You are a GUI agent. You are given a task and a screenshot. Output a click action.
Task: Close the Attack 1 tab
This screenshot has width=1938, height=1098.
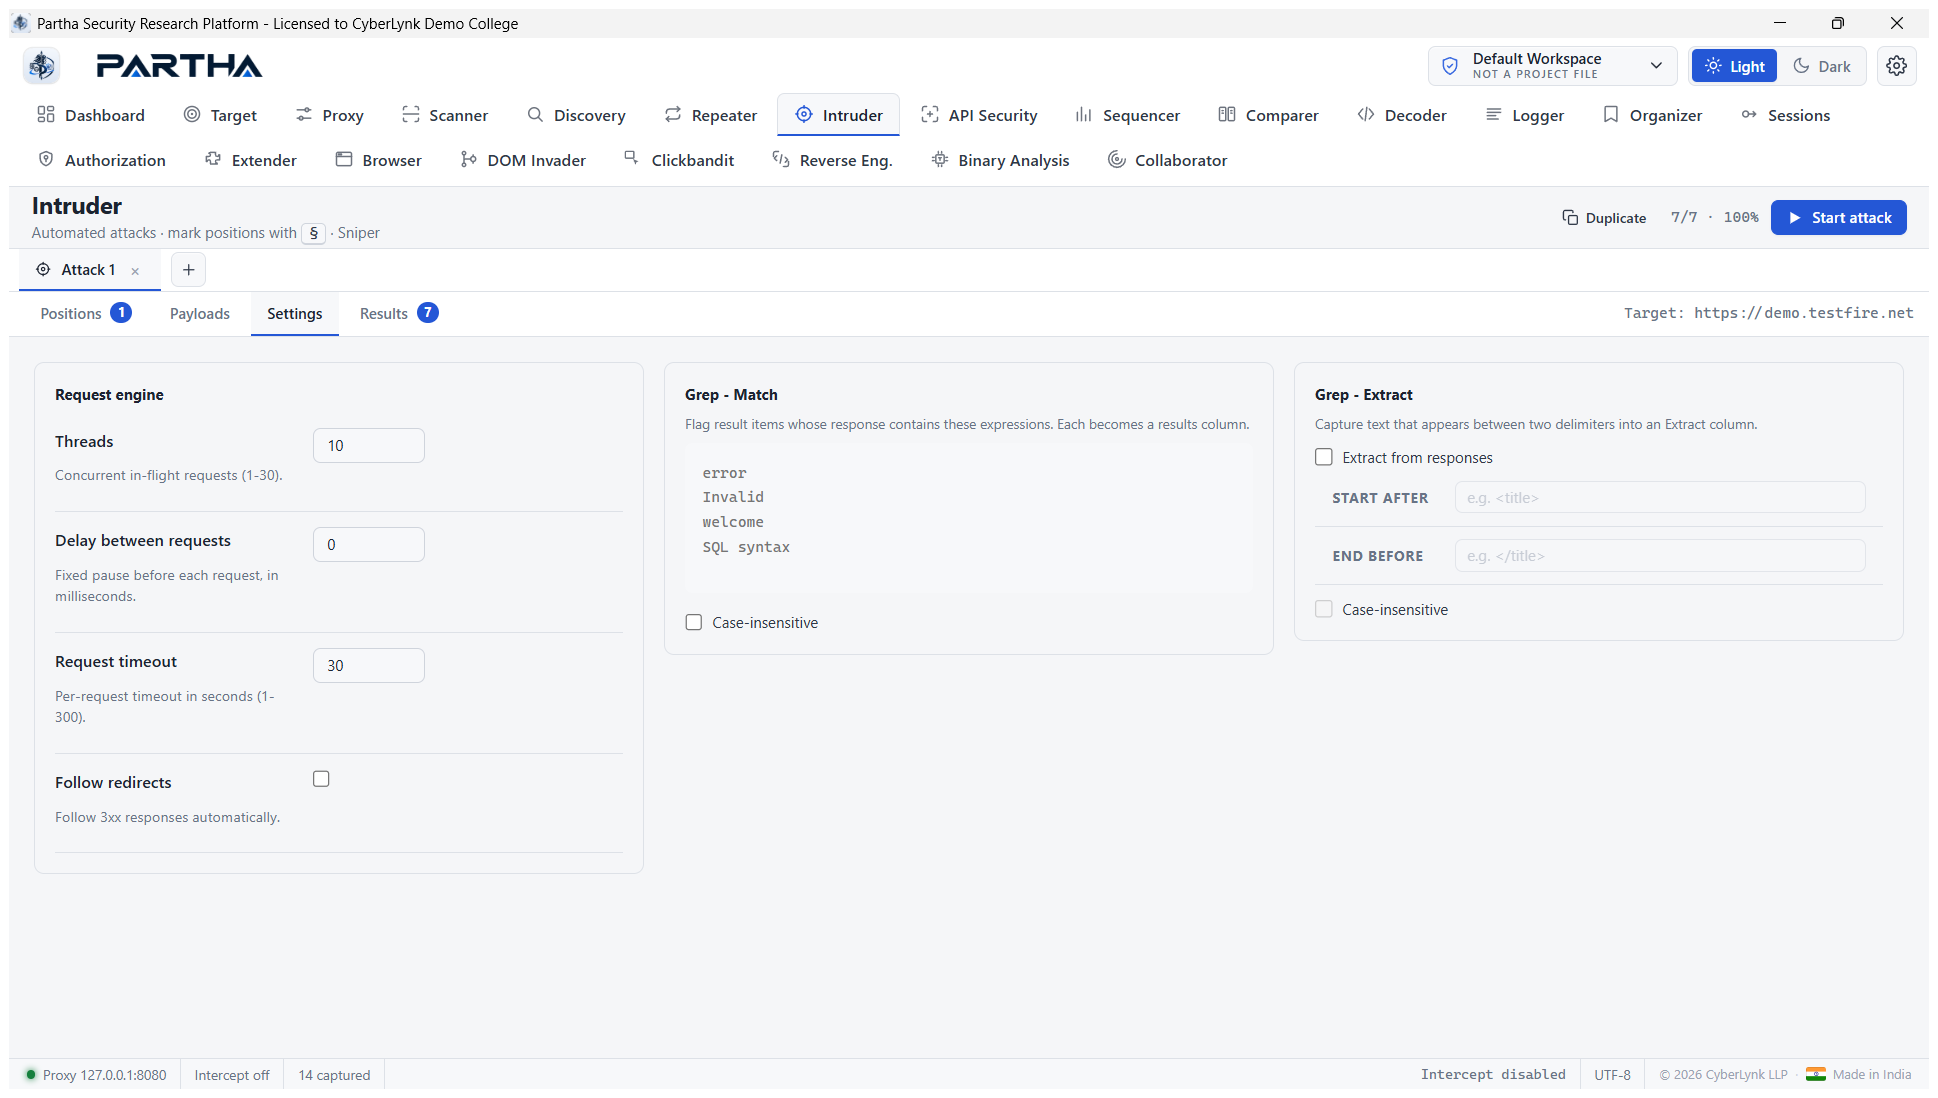point(135,271)
